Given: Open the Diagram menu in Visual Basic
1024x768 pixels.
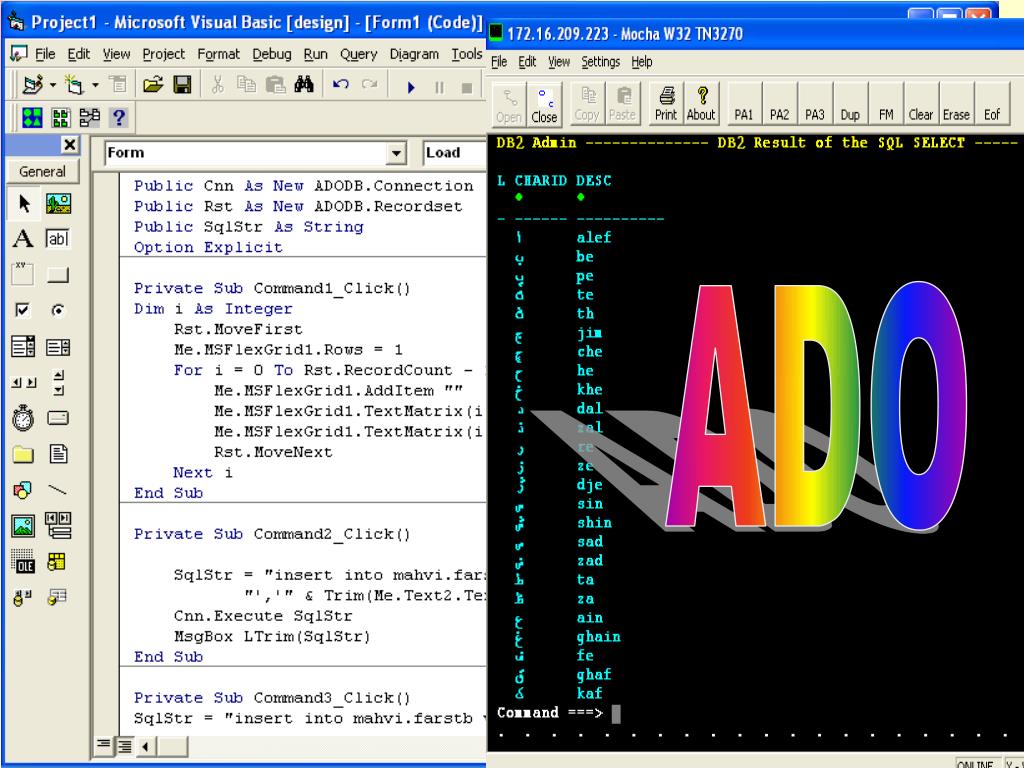Looking at the screenshot, I should [414, 54].
